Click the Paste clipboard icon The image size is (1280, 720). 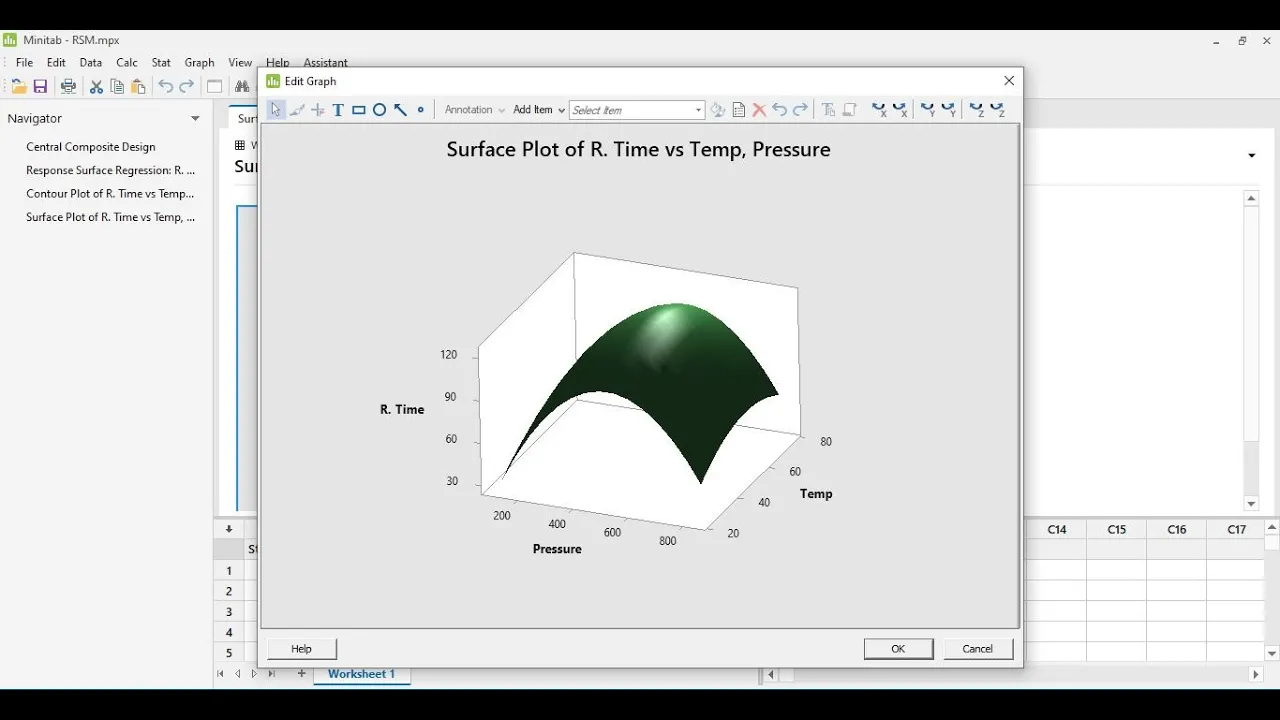point(138,87)
